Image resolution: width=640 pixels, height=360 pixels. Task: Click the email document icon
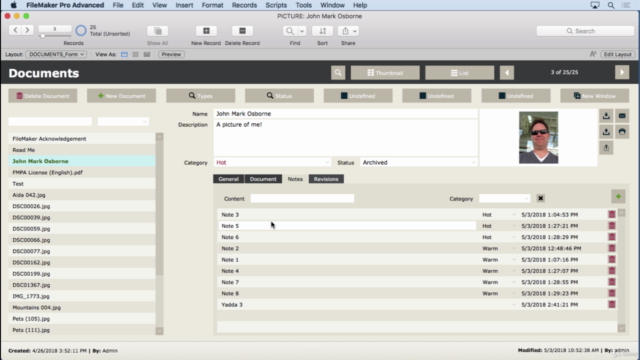pos(622,116)
